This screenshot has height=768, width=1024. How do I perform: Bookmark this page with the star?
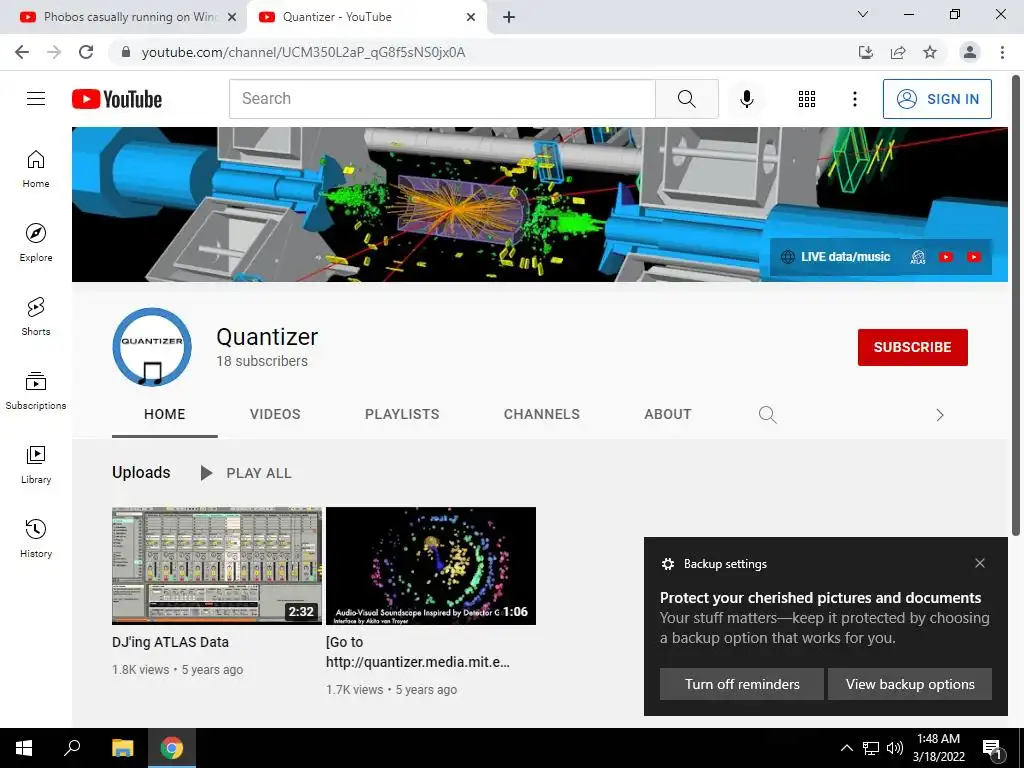(x=930, y=52)
